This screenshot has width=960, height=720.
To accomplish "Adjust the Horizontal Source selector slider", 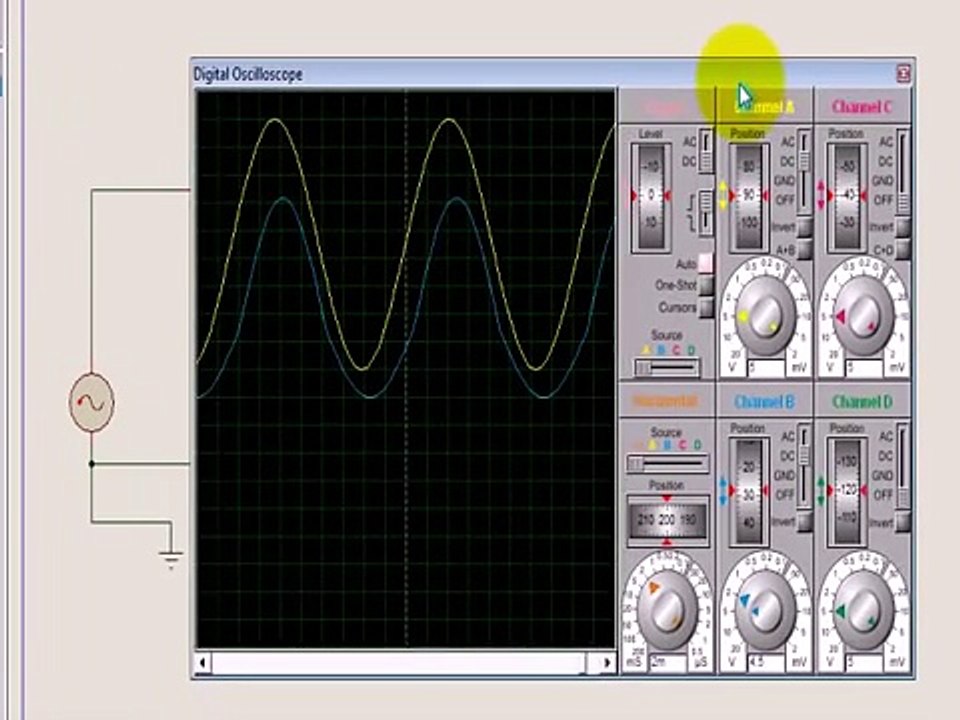I will [x=666, y=464].
